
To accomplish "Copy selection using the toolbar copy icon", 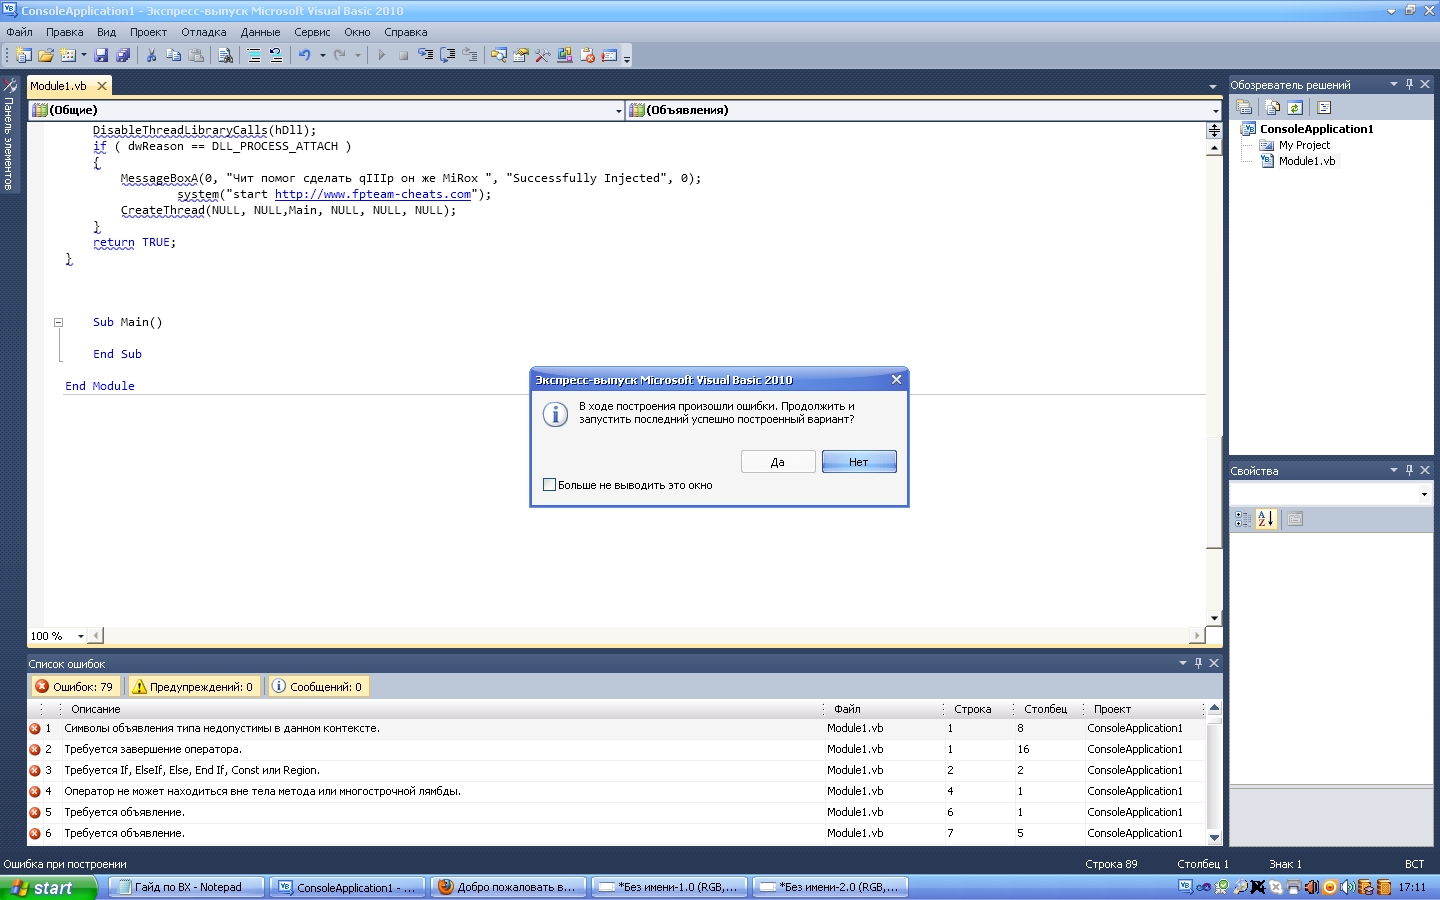I will (174, 56).
